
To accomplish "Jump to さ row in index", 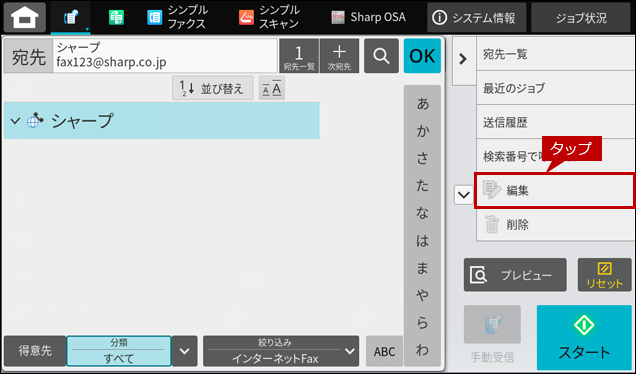I will [x=422, y=158].
